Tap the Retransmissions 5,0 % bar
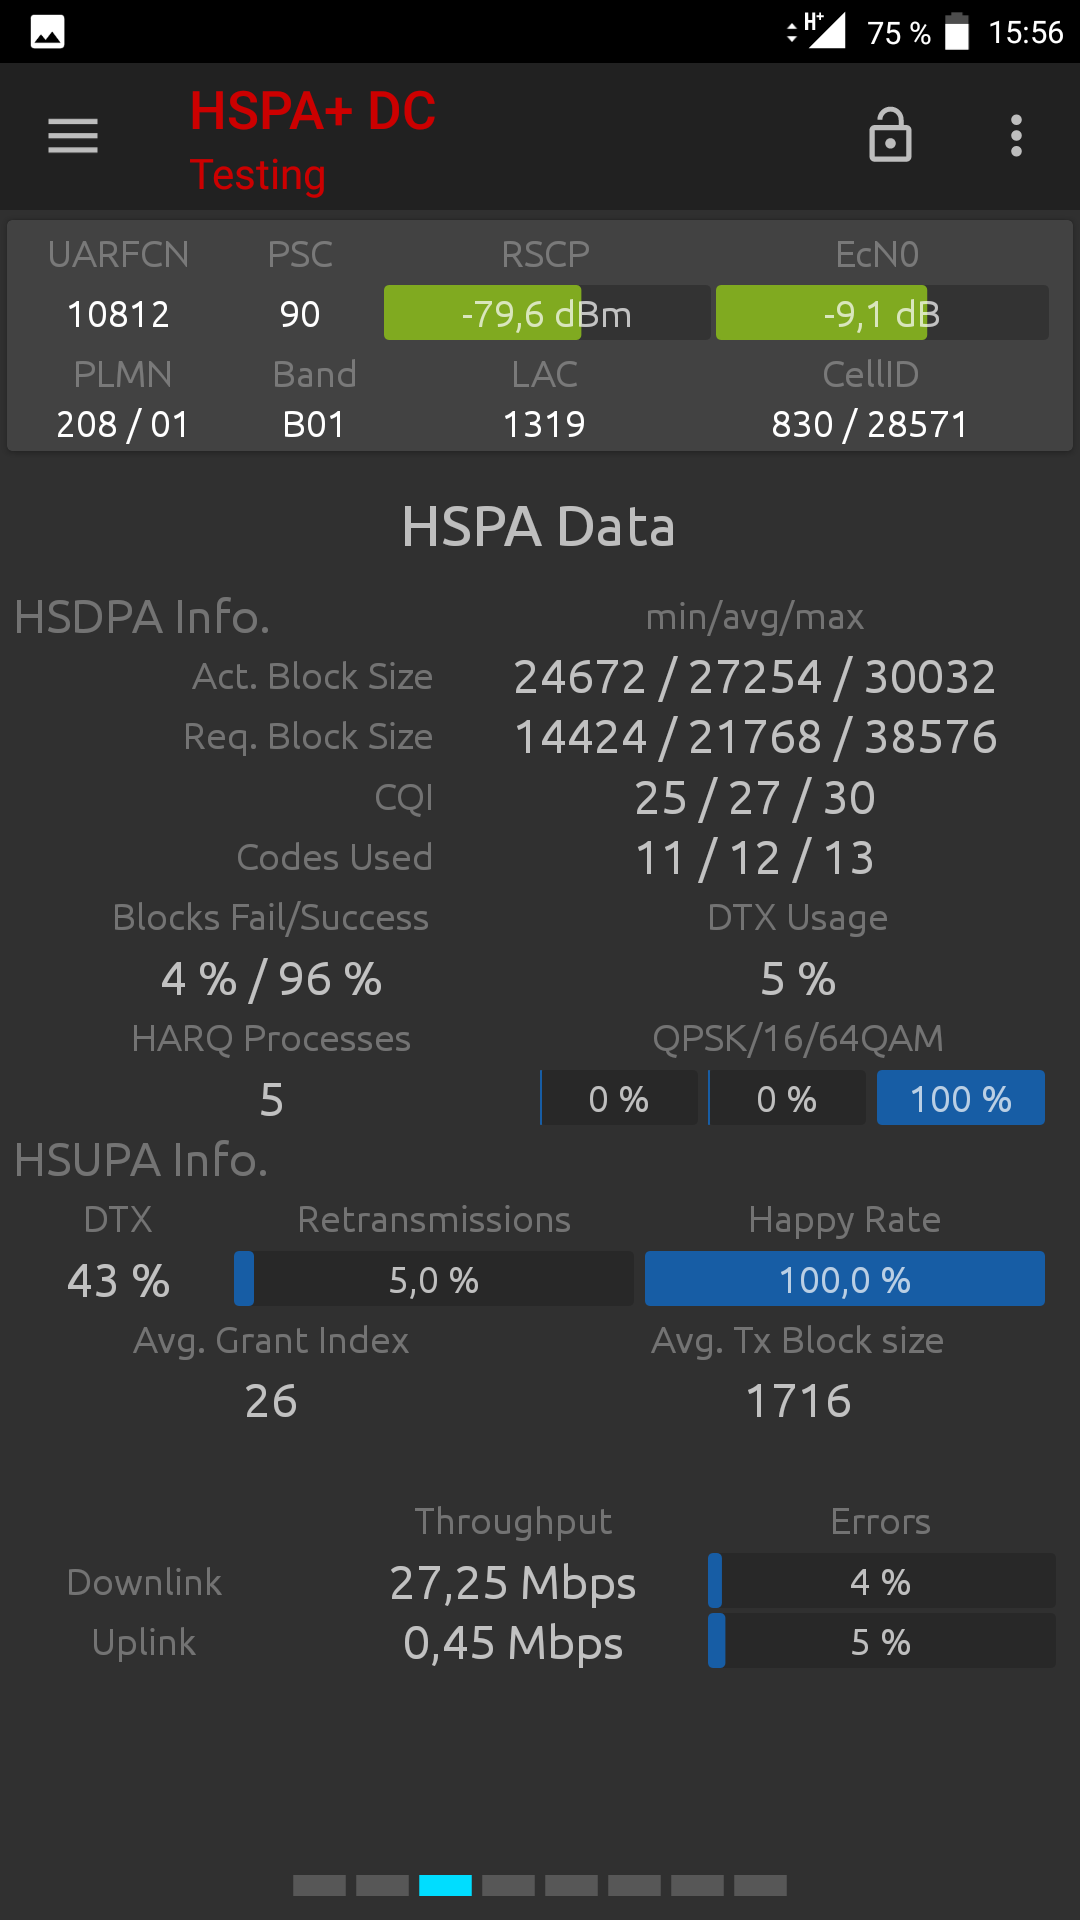The width and height of the screenshot is (1080, 1920). coord(434,1279)
